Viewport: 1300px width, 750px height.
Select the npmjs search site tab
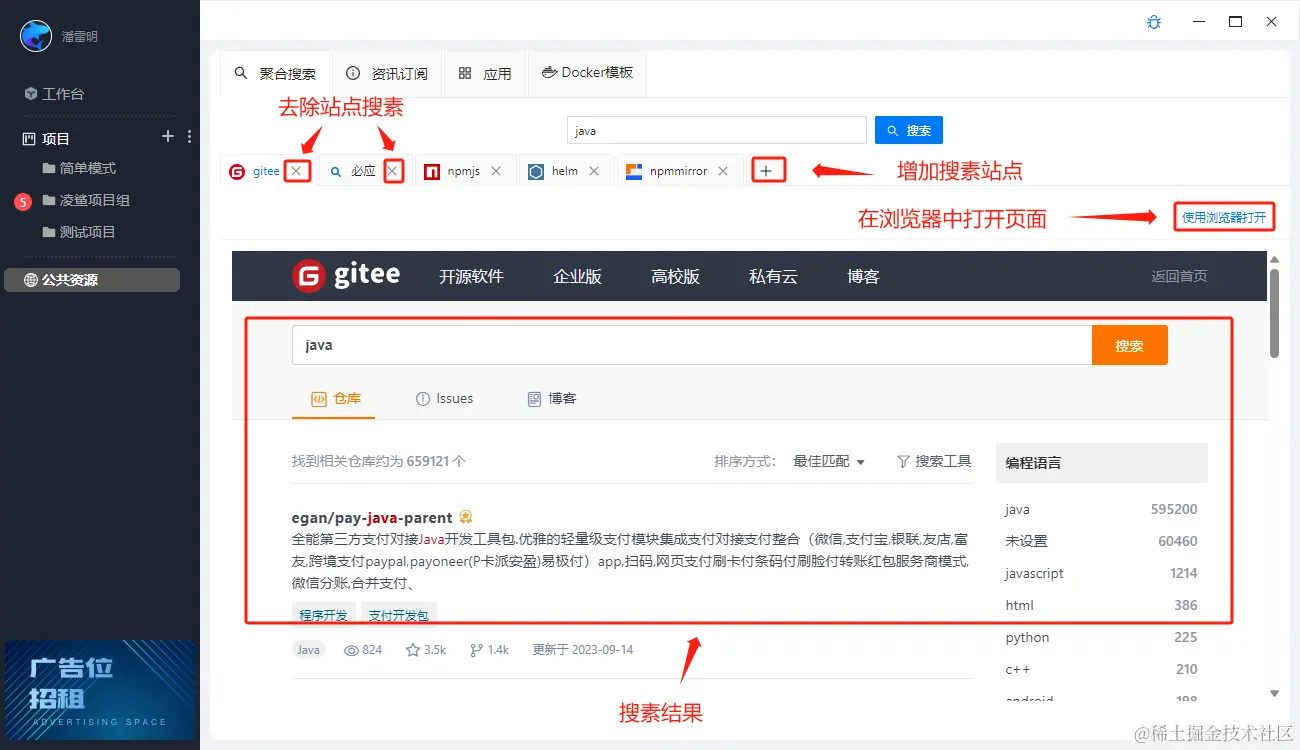tap(452, 171)
